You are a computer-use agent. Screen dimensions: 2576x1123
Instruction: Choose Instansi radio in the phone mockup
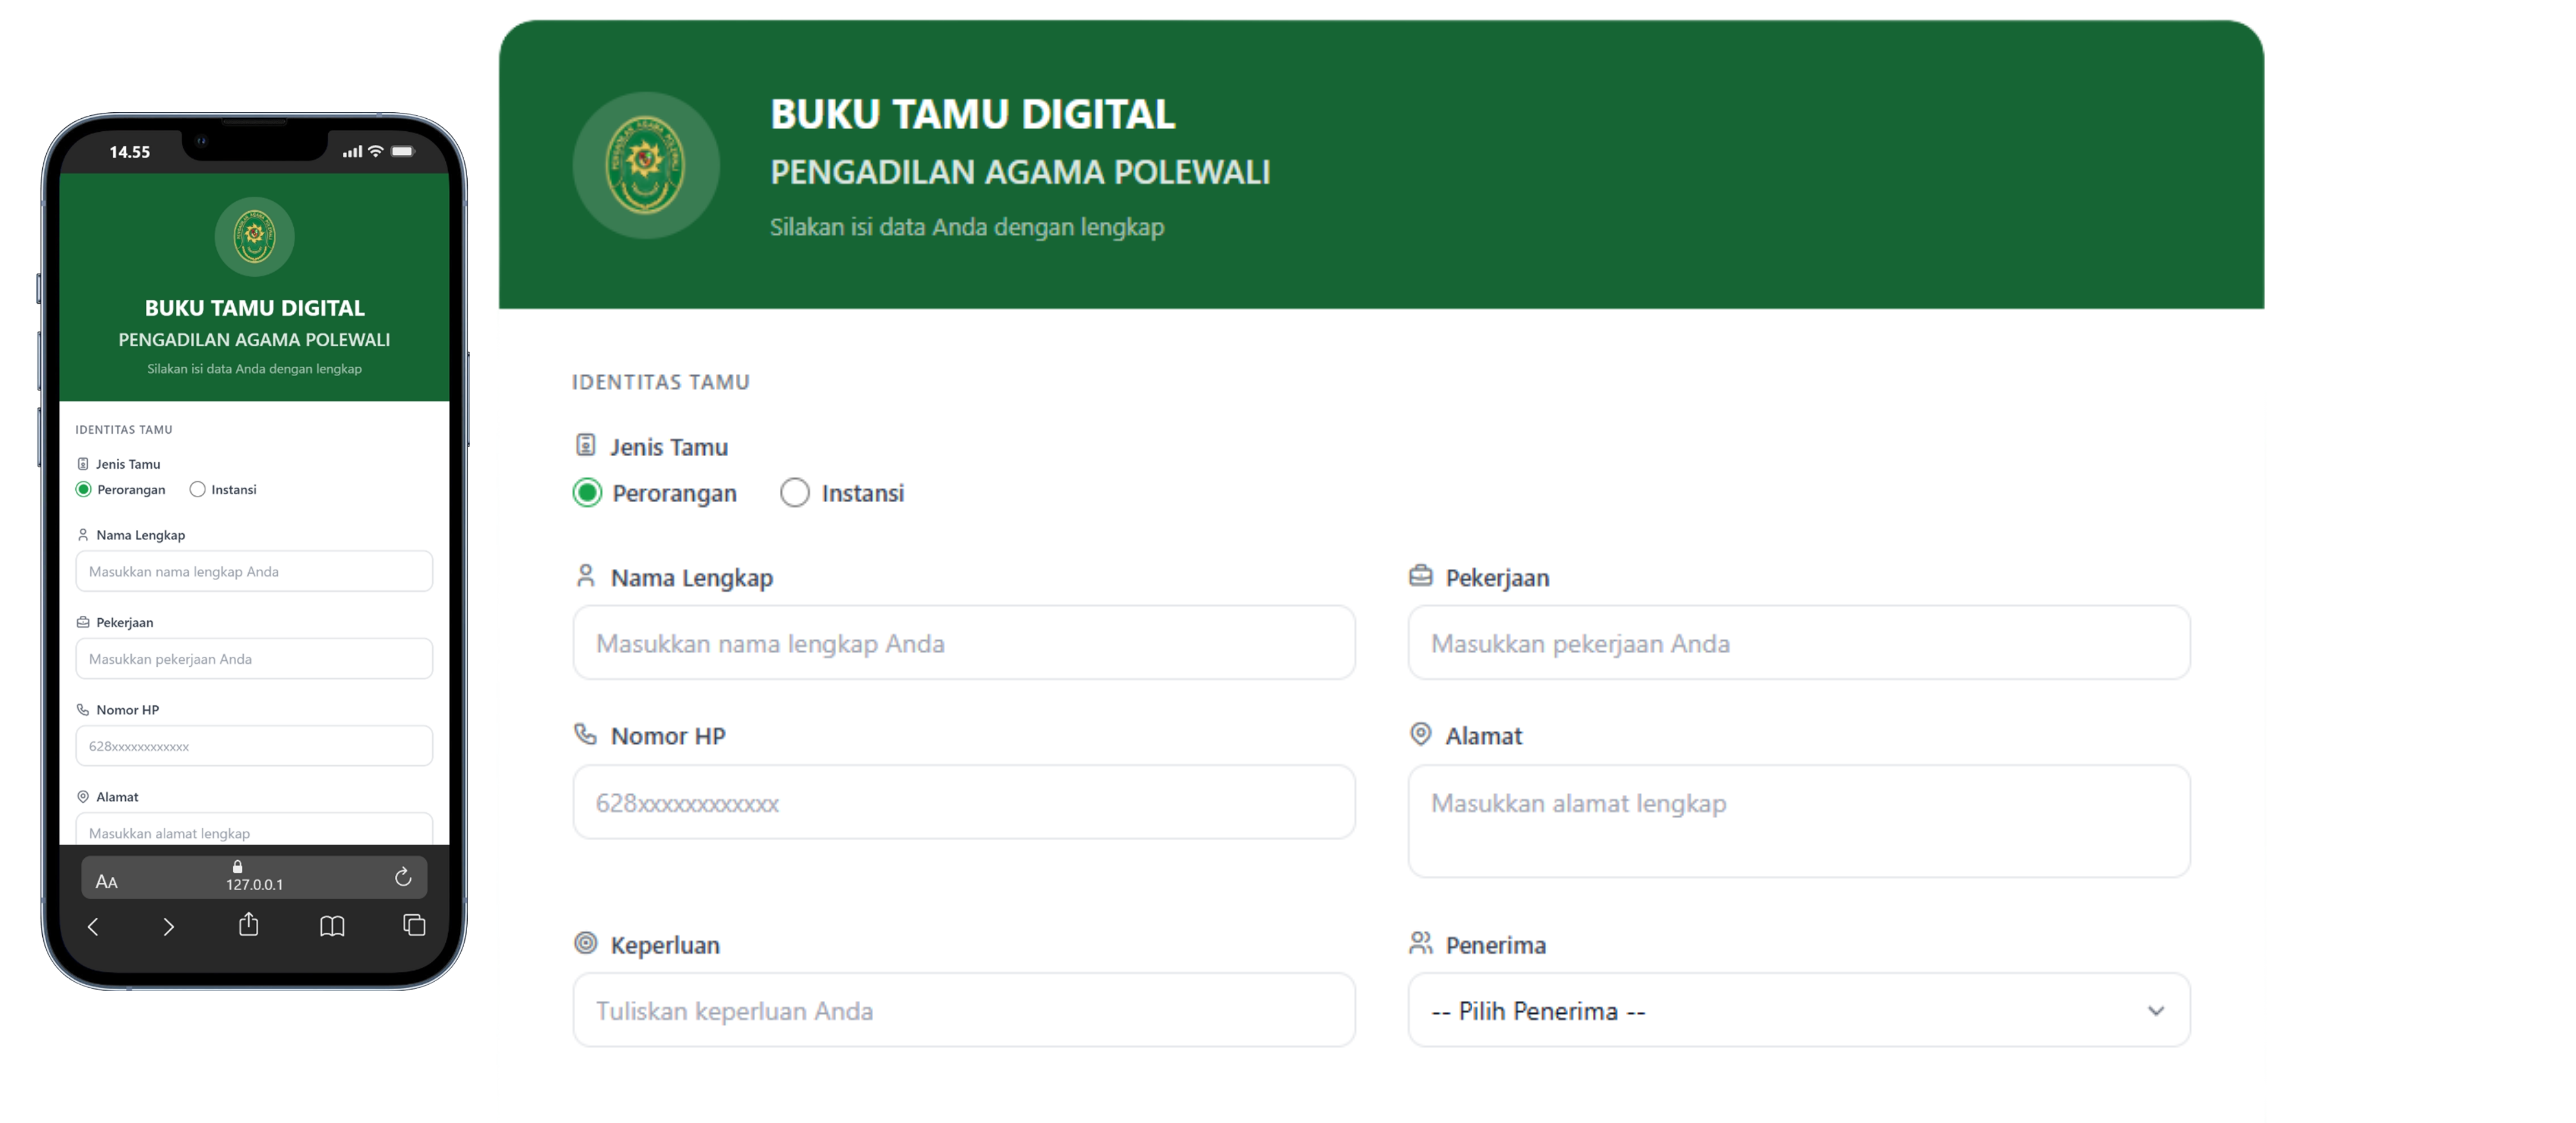click(x=197, y=490)
